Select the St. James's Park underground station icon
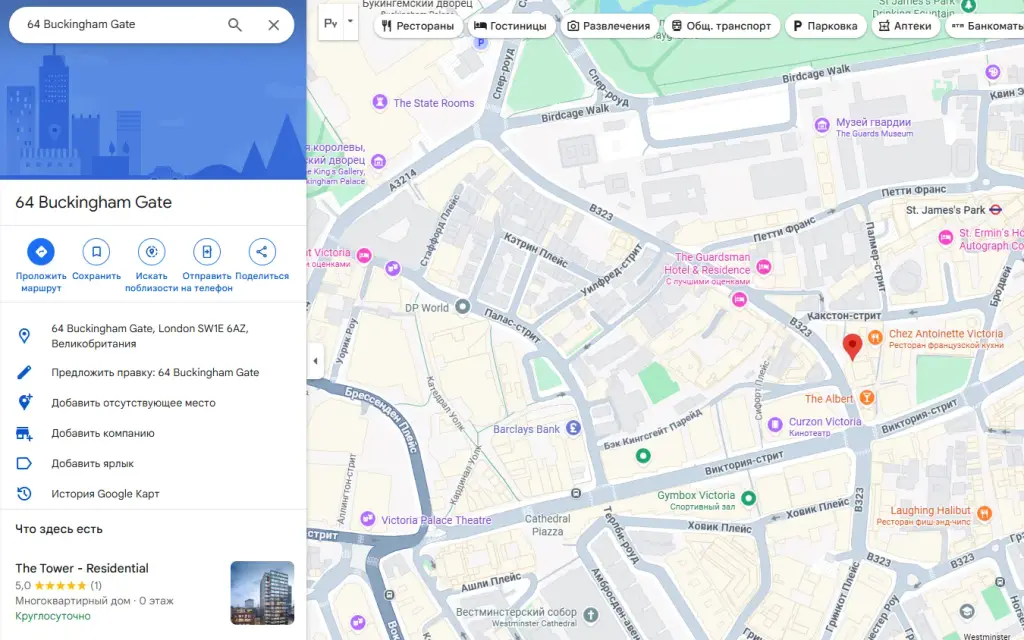The height and width of the screenshot is (640, 1024). click(995, 210)
